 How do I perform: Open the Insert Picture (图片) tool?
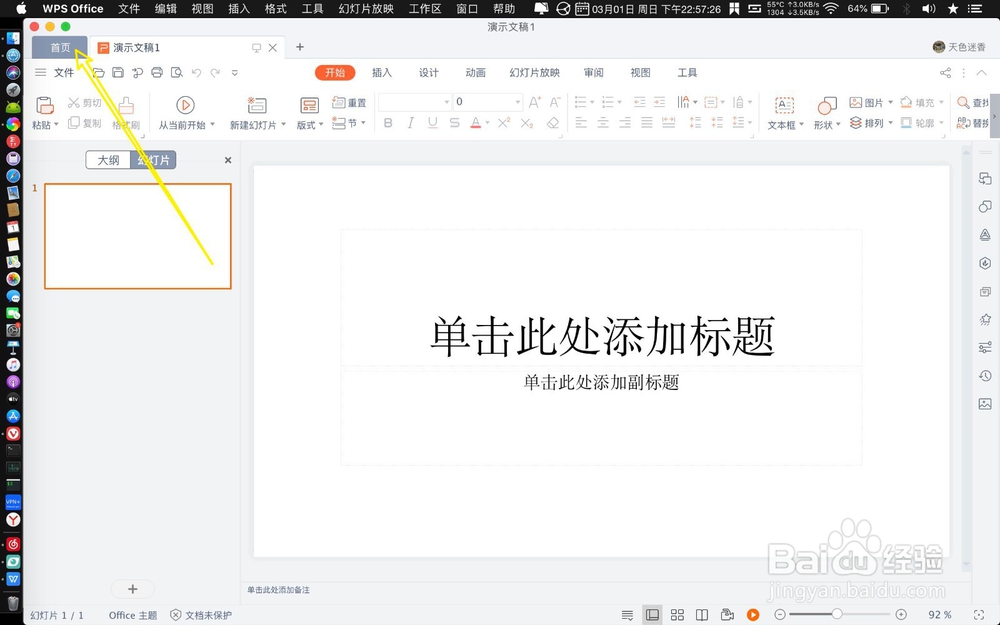[869, 102]
